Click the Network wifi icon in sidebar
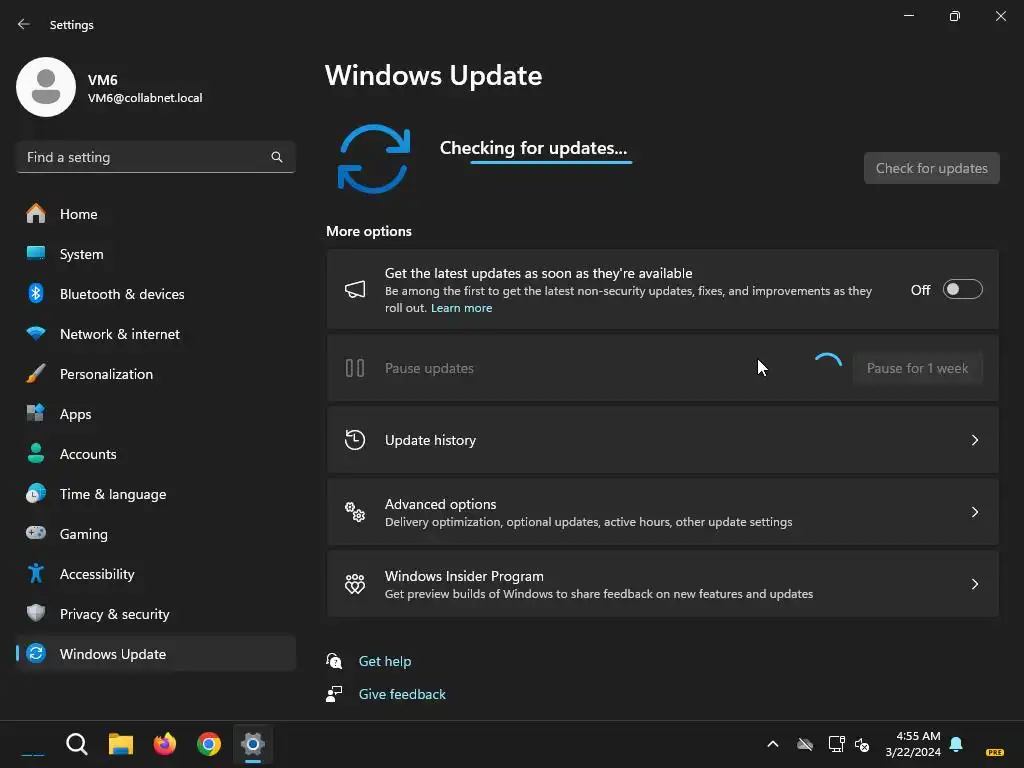Image resolution: width=1024 pixels, height=768 pixels. click(x=36, y=334)
